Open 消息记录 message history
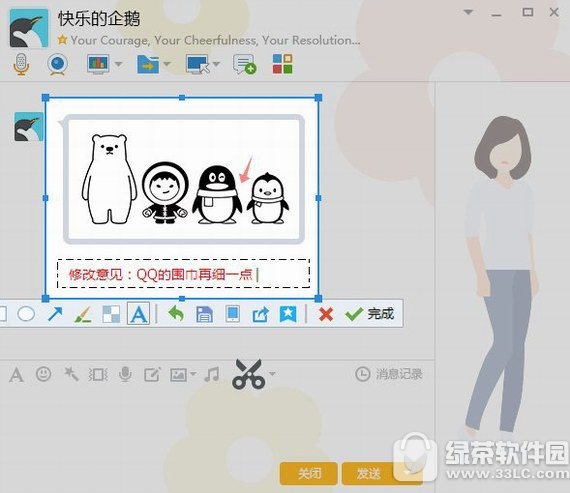Screen dimensions: 570x493 coord(389,374)
